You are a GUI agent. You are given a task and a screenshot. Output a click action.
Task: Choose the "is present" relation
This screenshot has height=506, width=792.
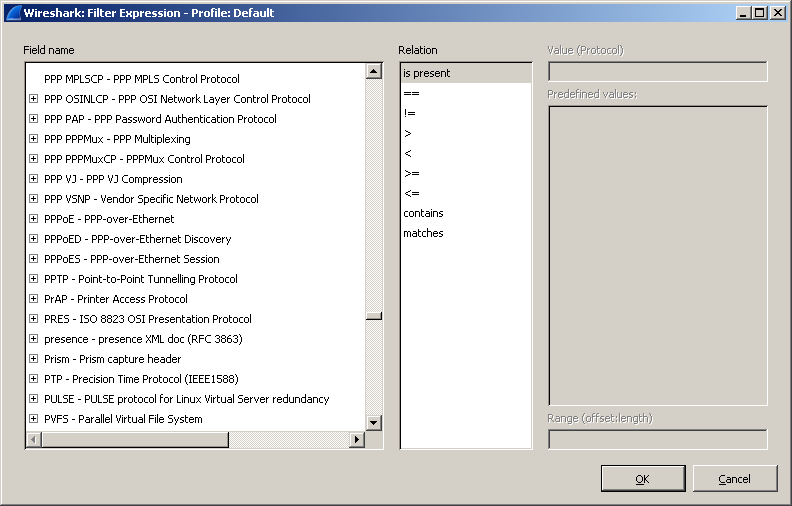(x=427, y=73)
